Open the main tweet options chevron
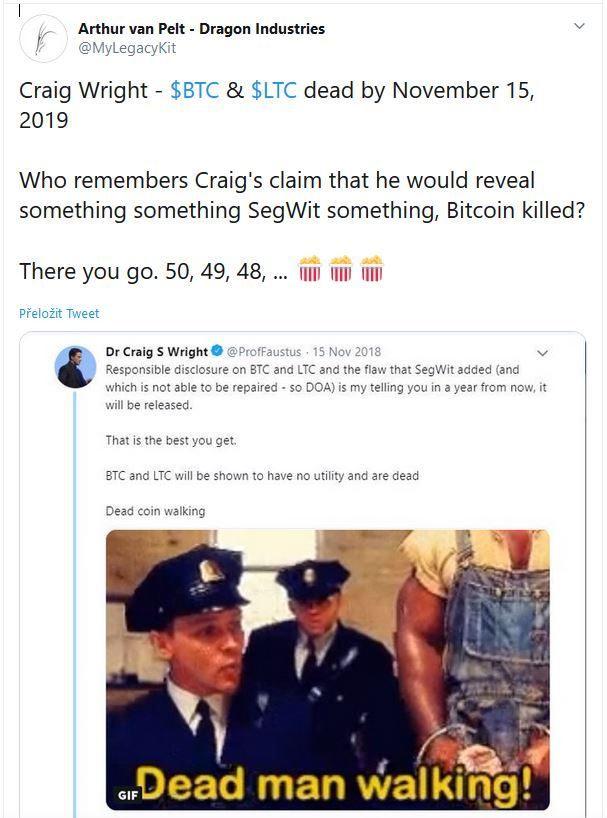This screenshot has width=607, height=818. [x=579, y=26]
